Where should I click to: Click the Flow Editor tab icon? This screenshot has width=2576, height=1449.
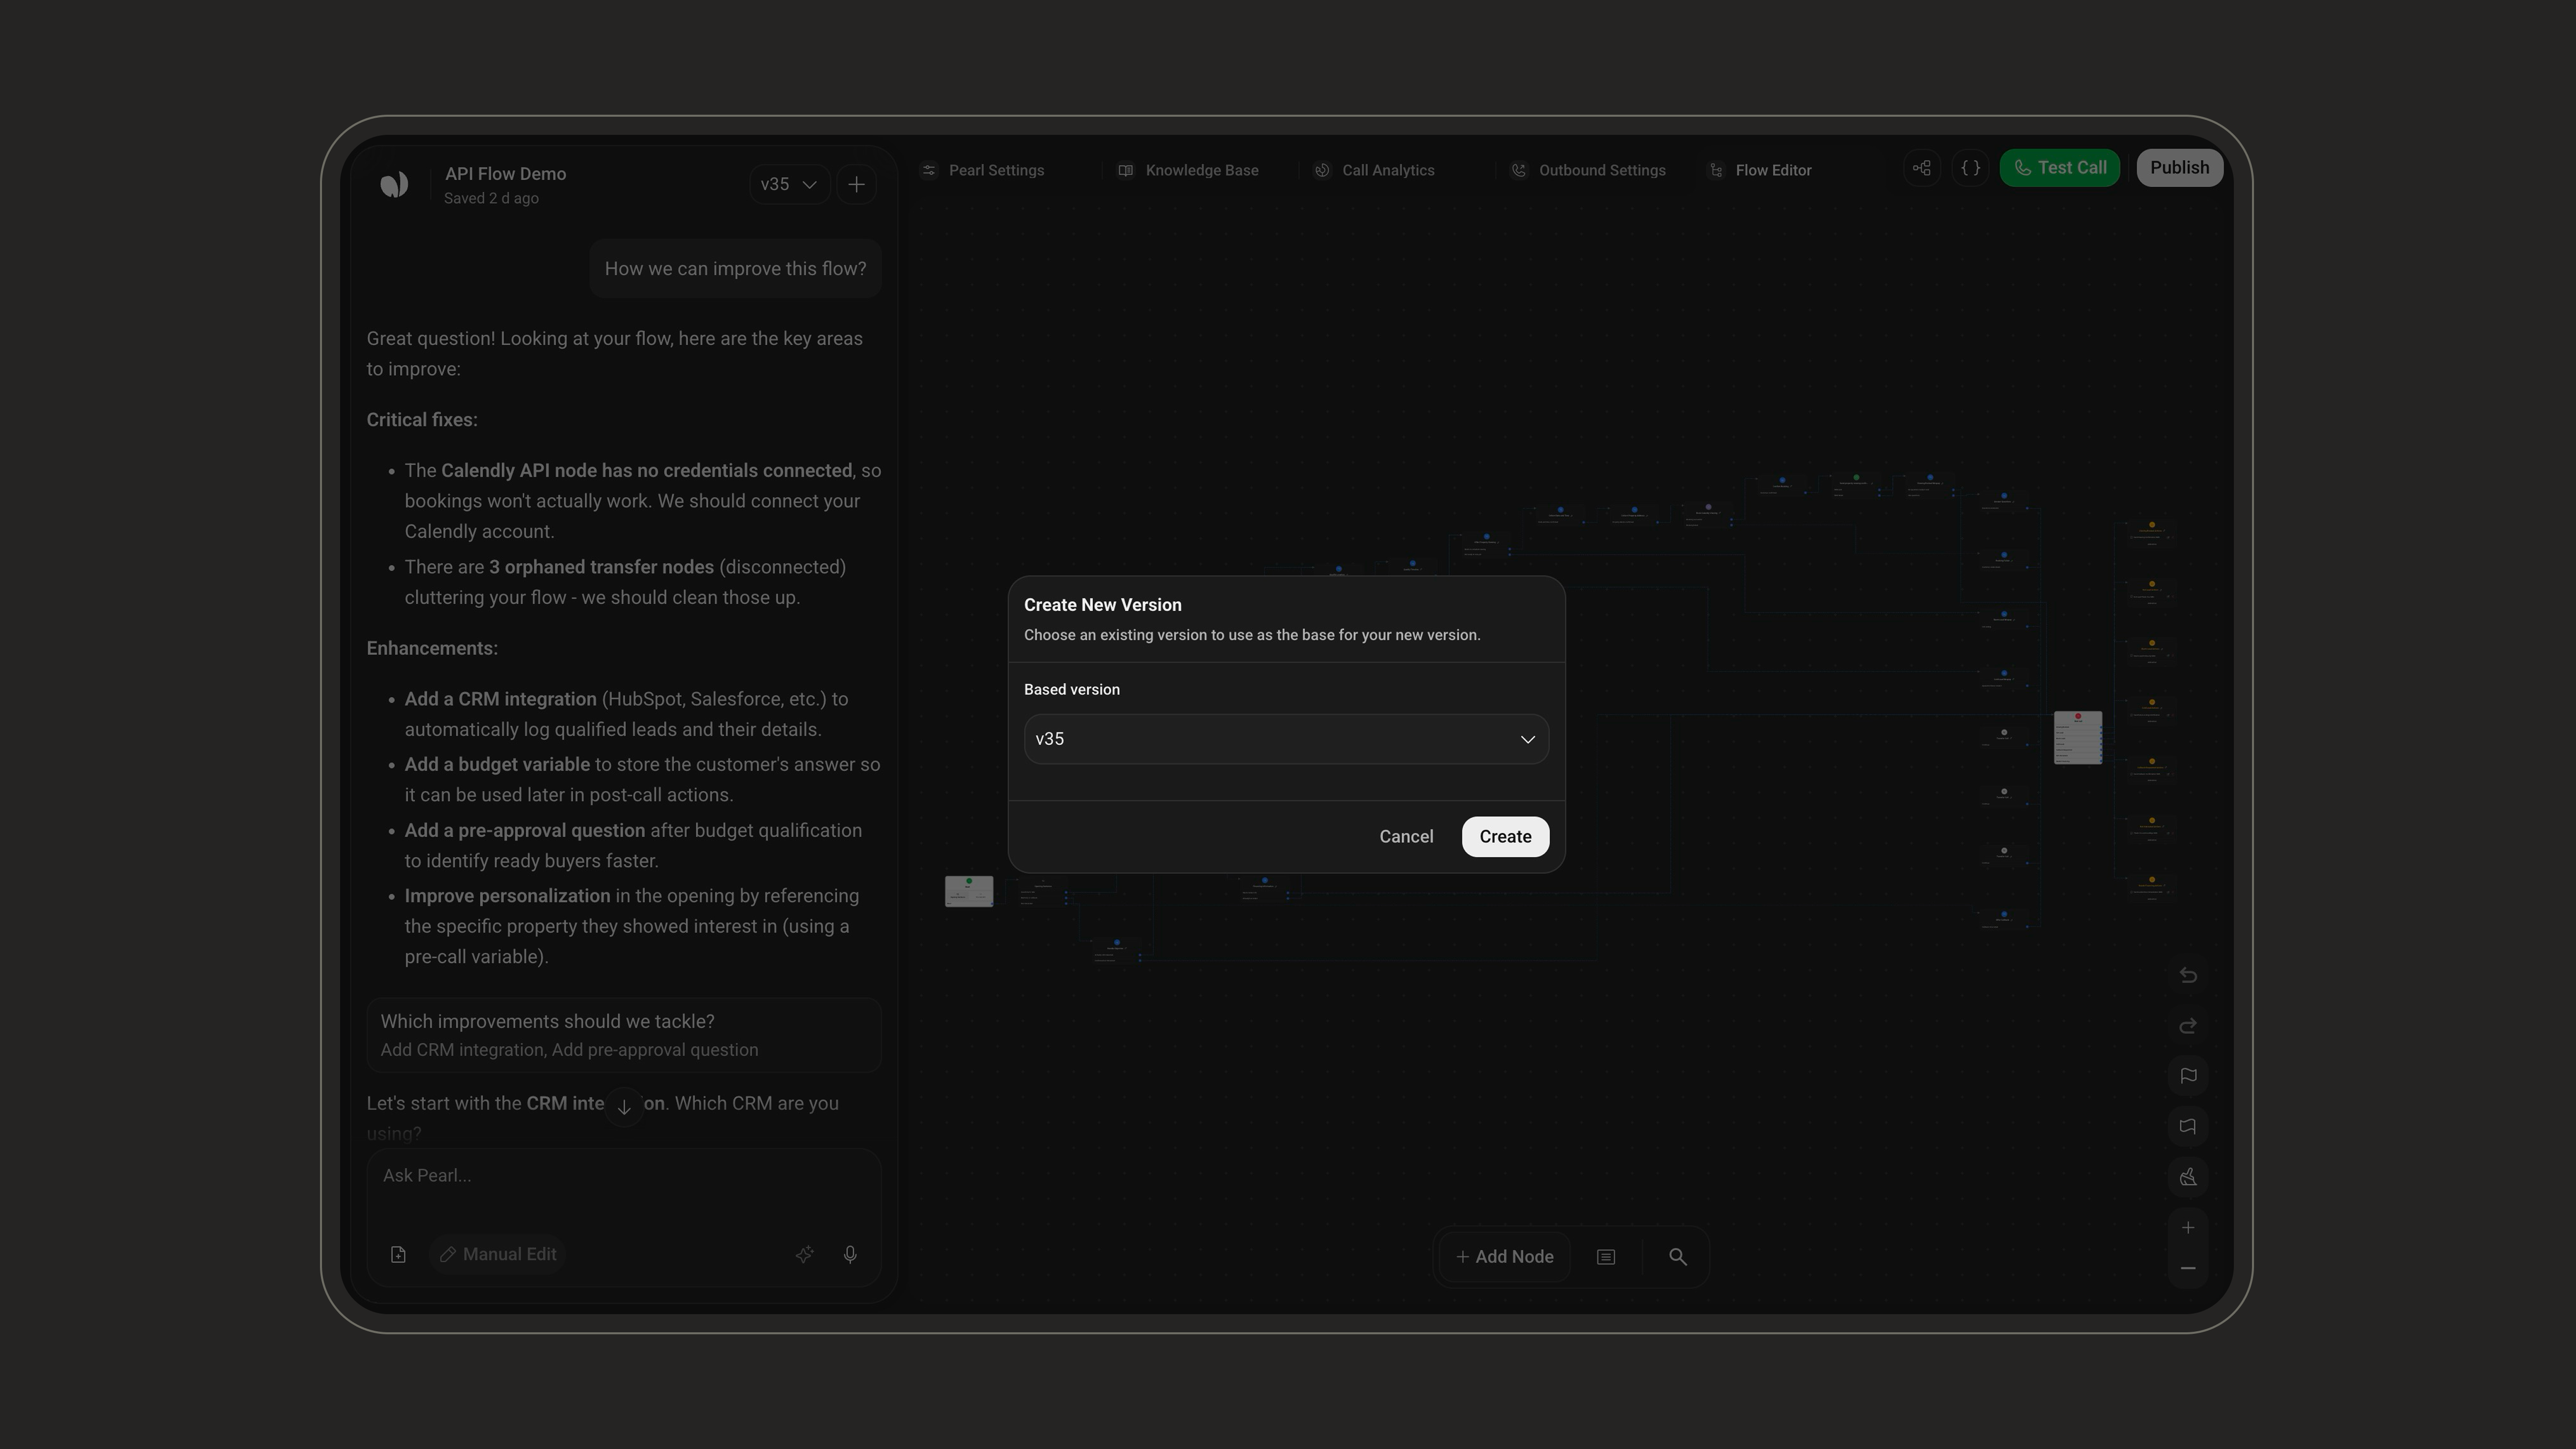(1716, 170)
